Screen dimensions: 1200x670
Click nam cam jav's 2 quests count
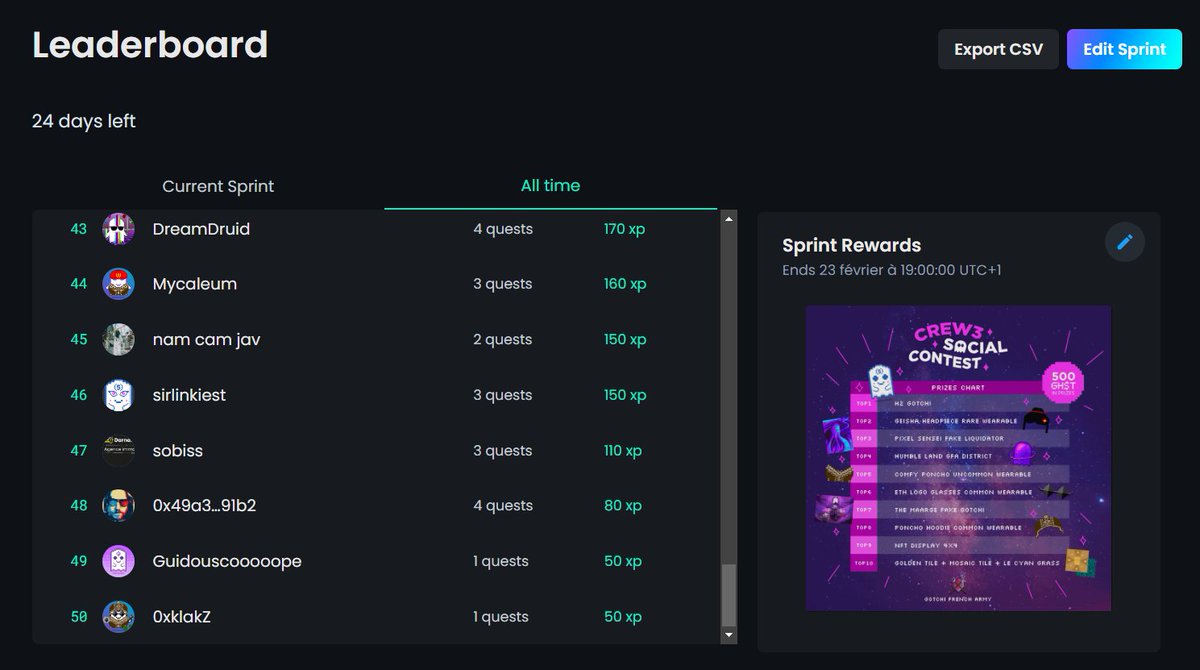[503, 340]
